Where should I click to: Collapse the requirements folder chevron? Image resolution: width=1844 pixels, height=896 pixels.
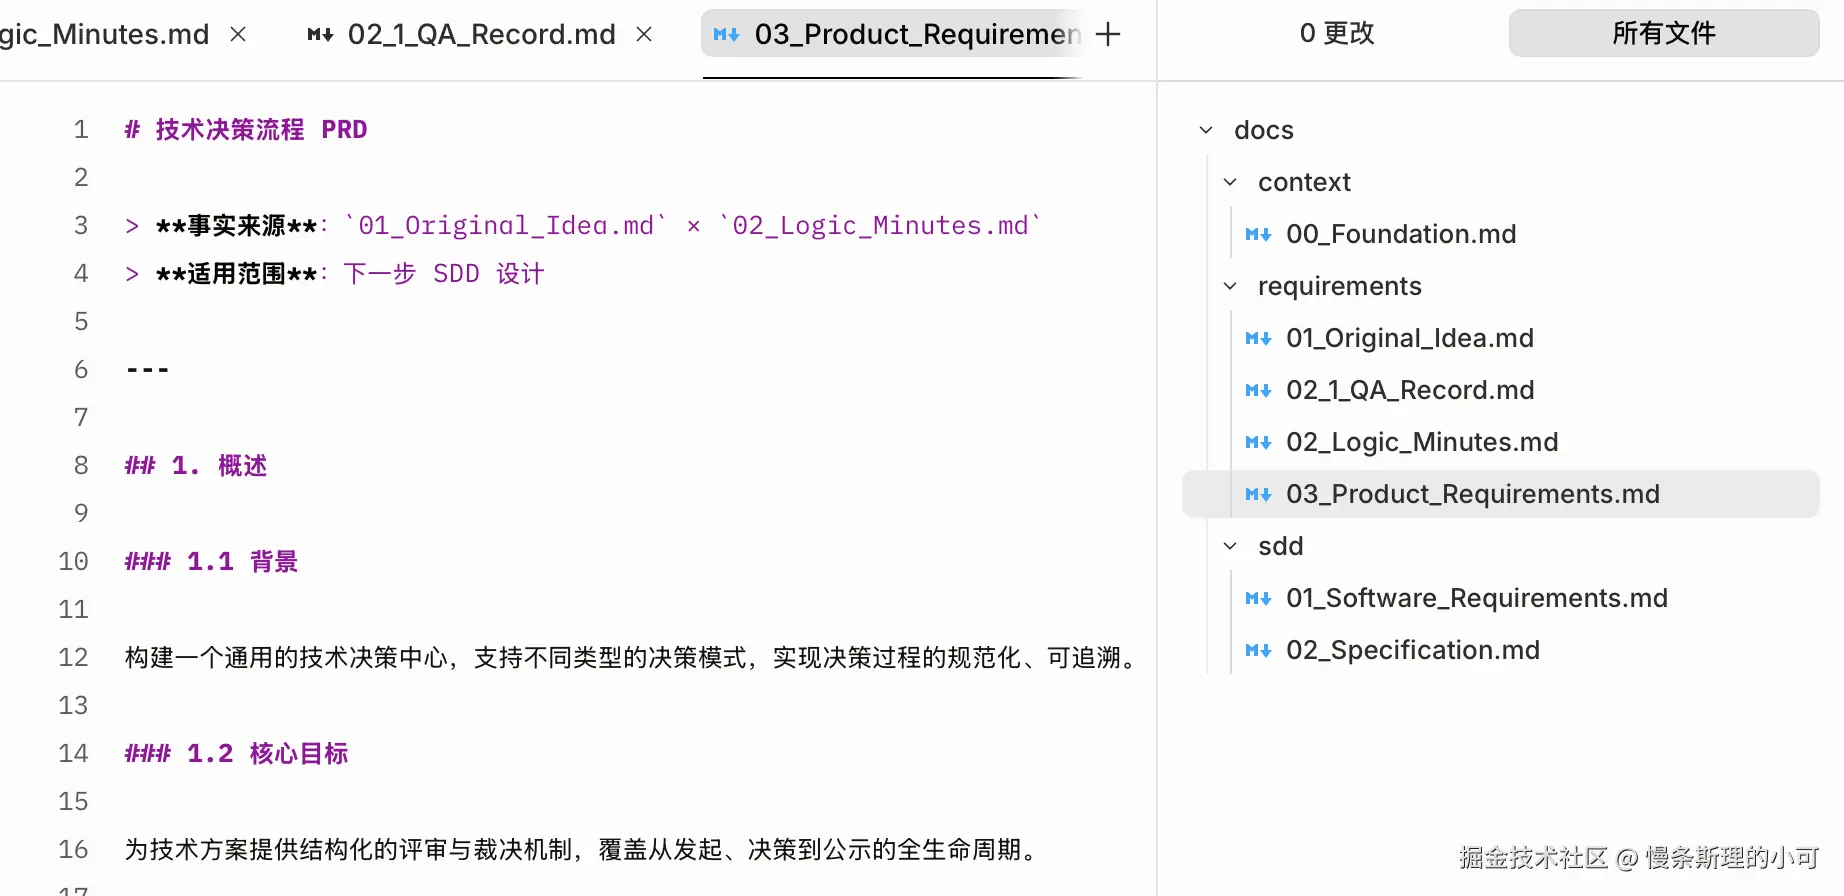pos(1230,286)
